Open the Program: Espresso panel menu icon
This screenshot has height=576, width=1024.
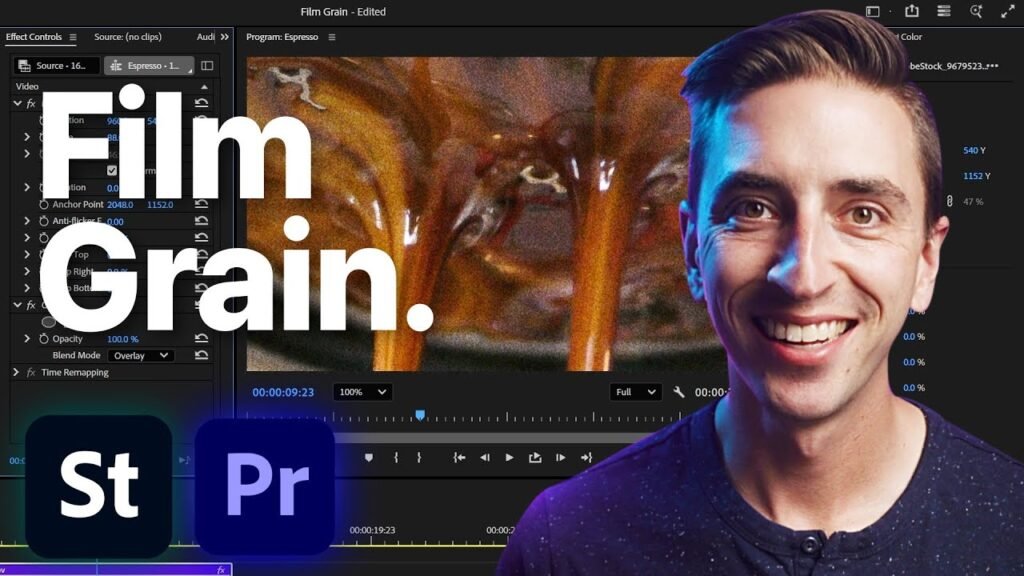(332, 37)
